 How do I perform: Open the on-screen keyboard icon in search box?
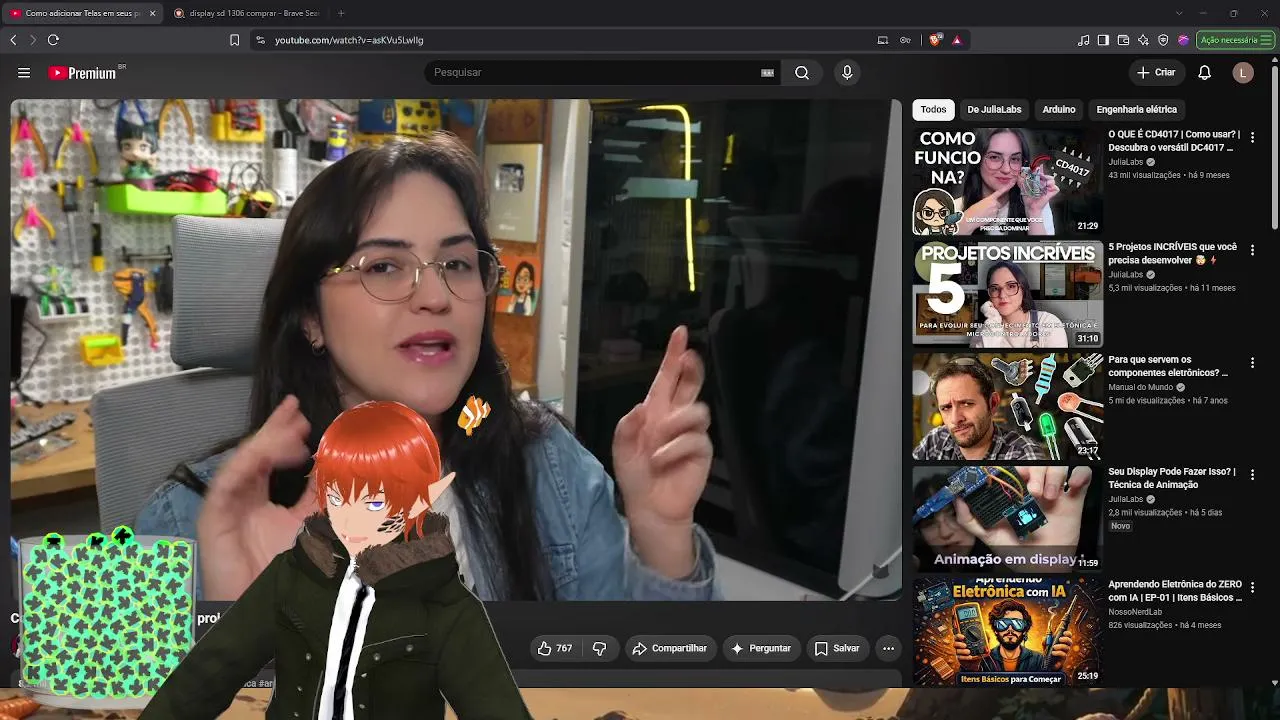point(768,73)
